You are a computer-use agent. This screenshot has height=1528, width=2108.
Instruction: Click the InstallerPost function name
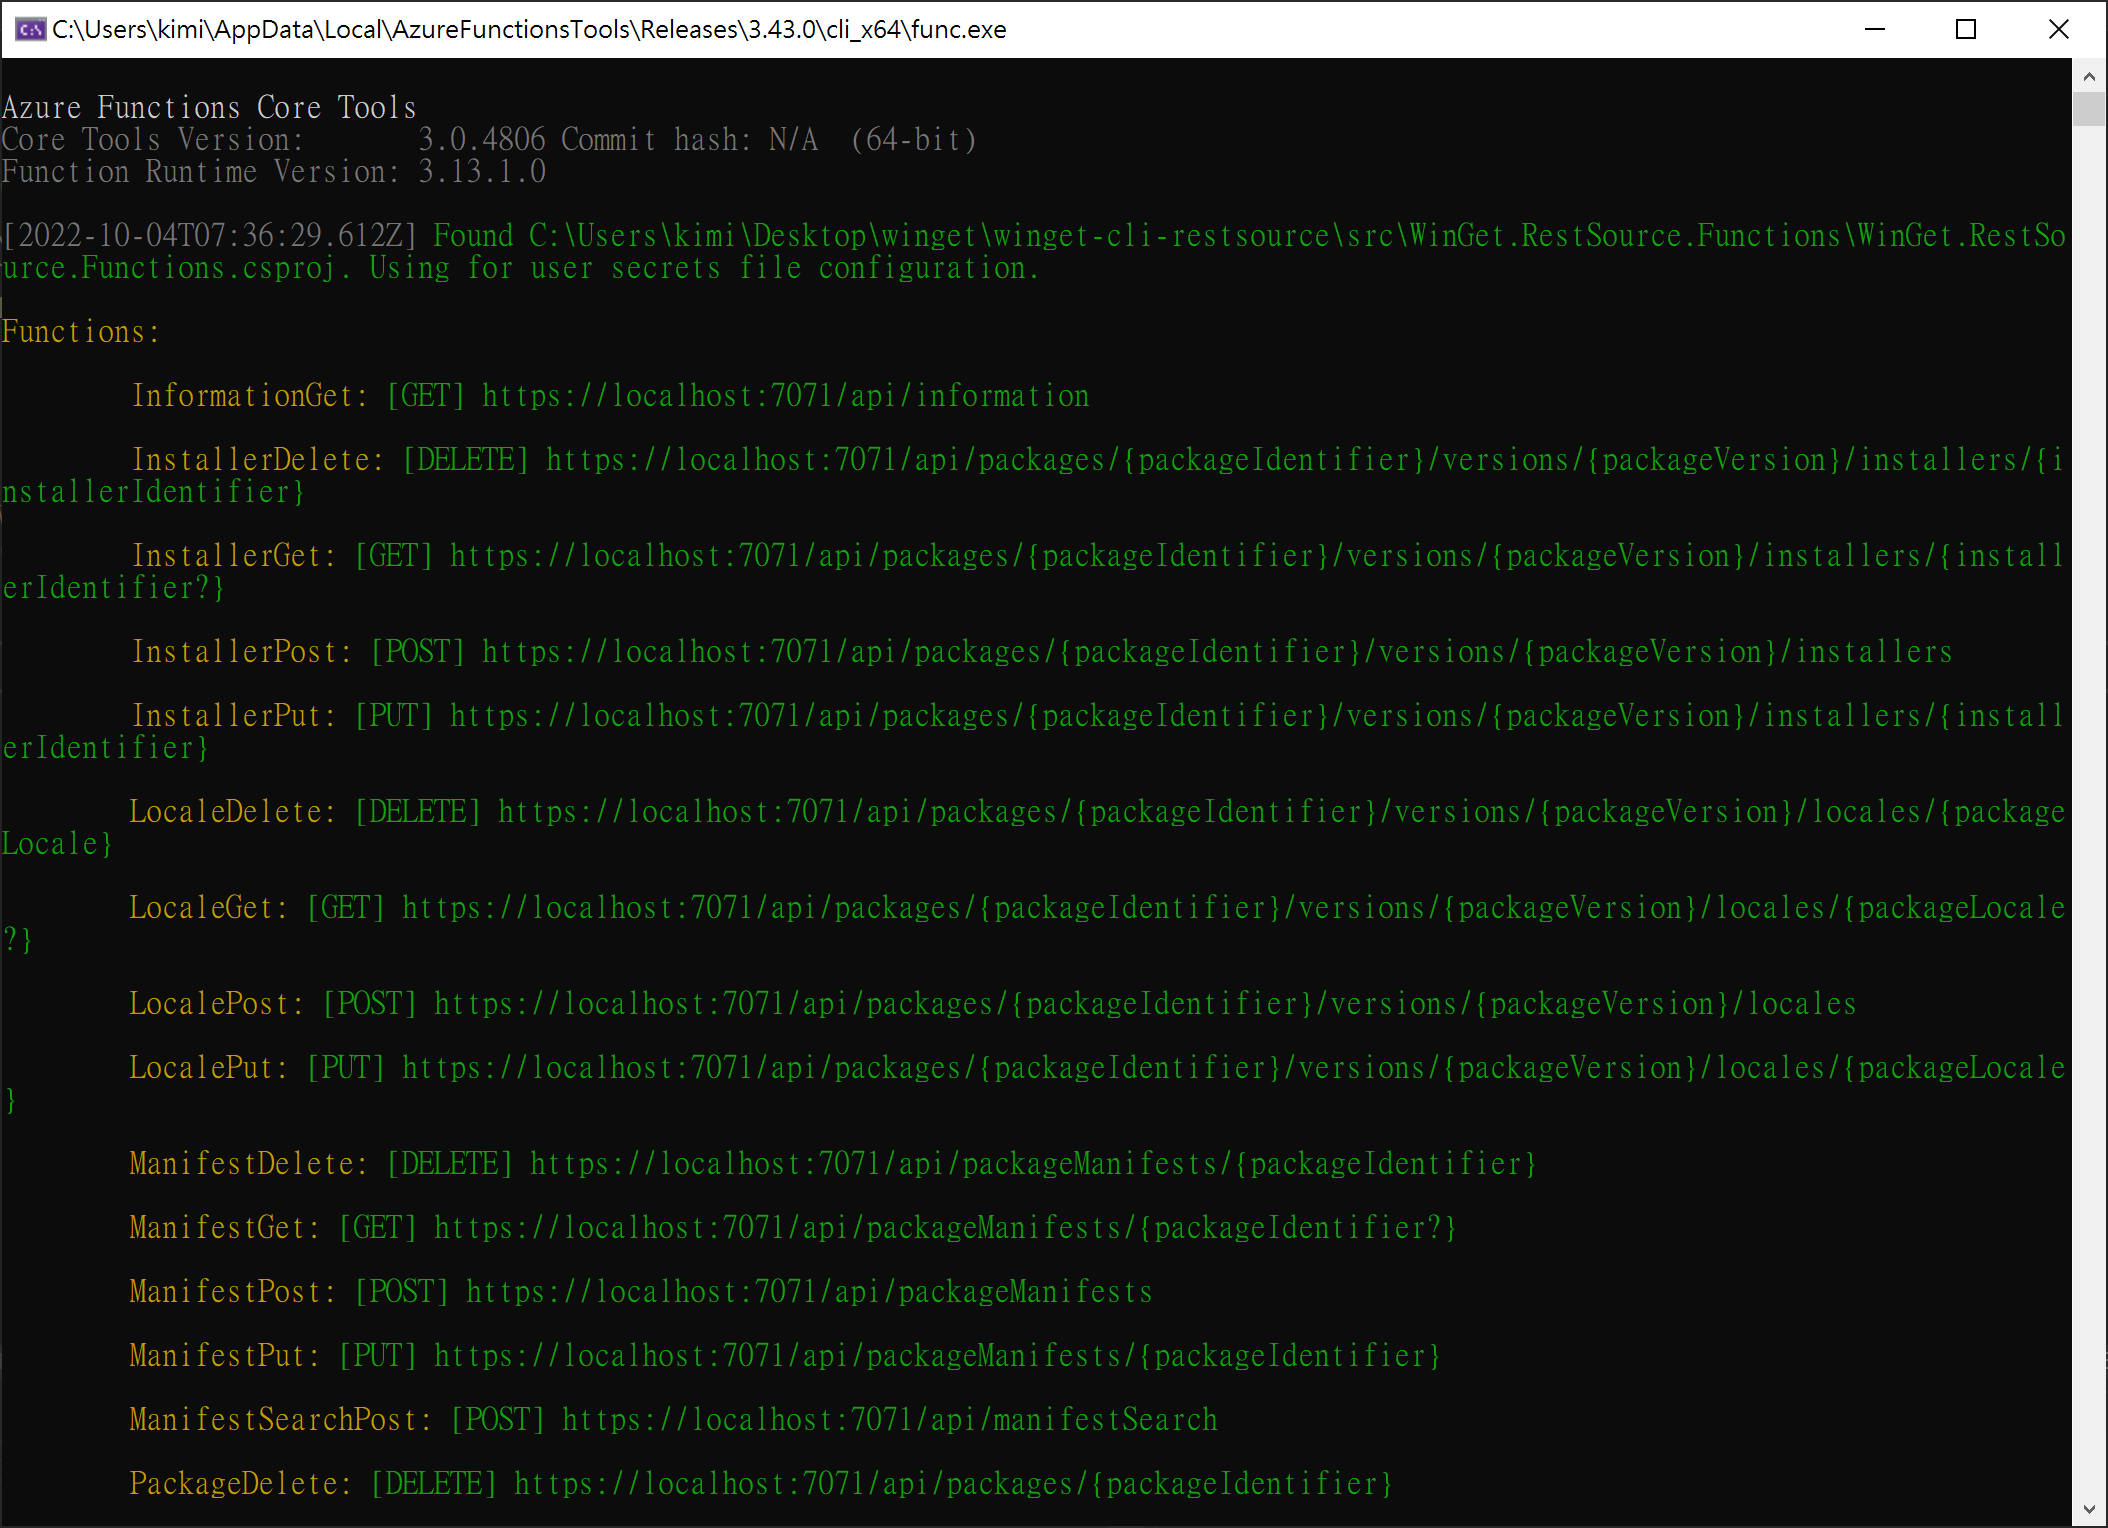(x=242, y=652)
